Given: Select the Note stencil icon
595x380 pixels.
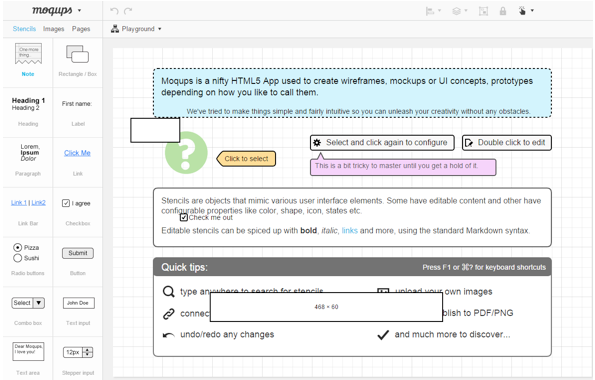Looking at the screenshot, I should (x=28, y=54).
